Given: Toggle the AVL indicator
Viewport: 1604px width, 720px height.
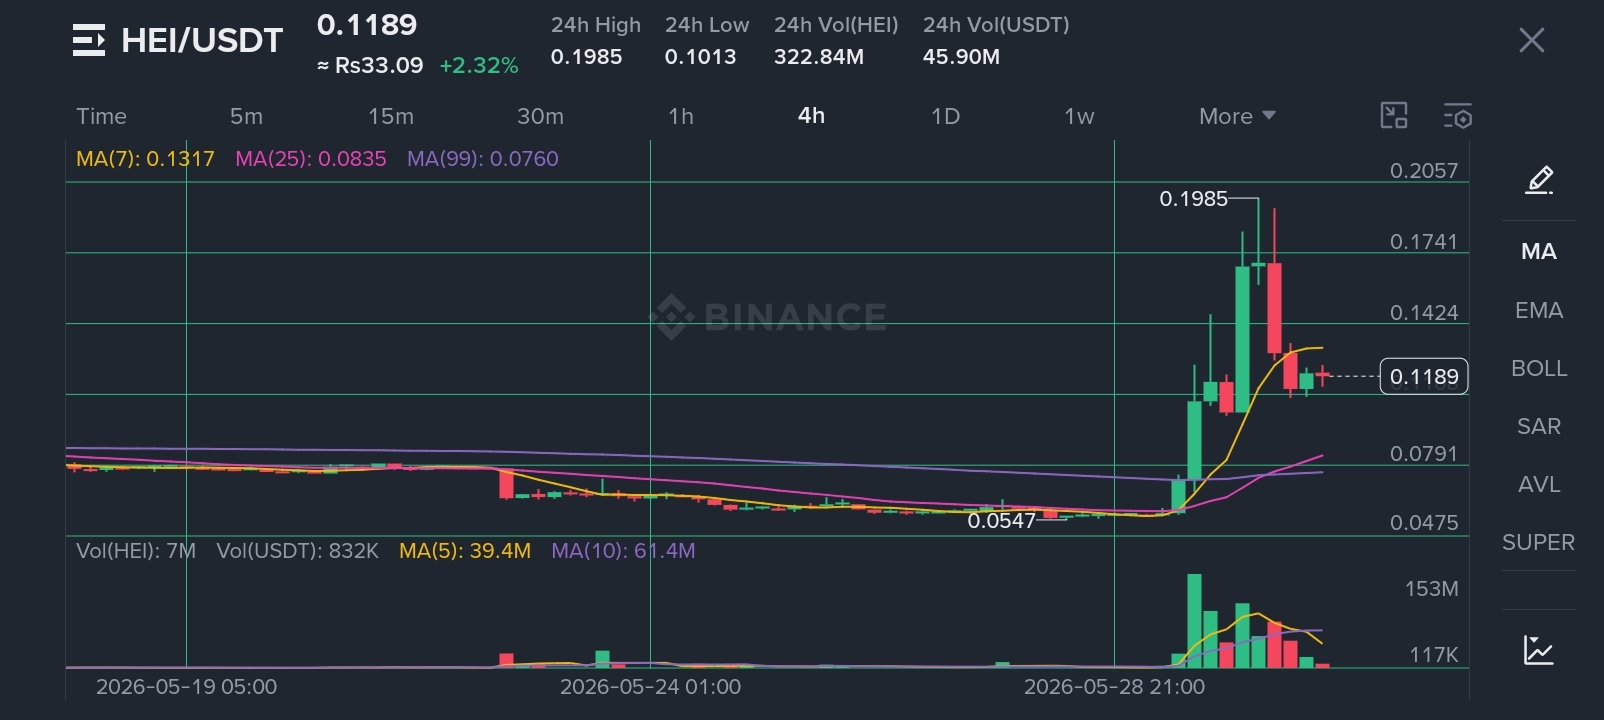Looking at the screenshot, I should 1539,484.
